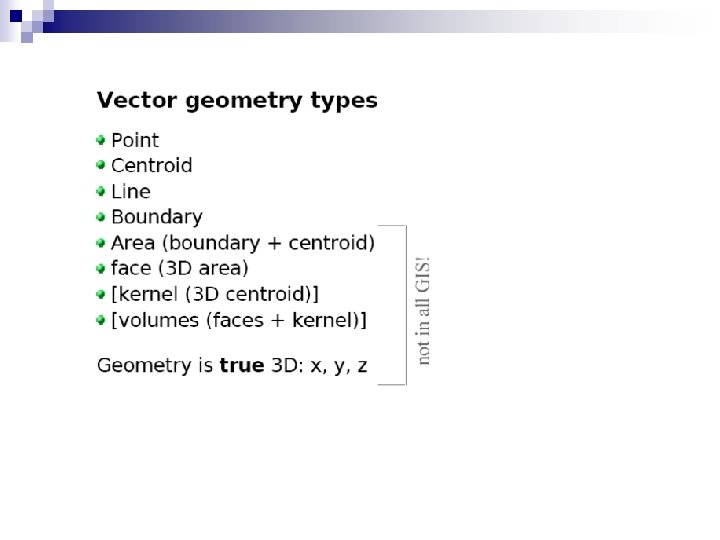The width and height of the screenshot is (720, 540).
Task: Select the green bullet next to Line
Action: pyautogui.click(x=101, y=190)
